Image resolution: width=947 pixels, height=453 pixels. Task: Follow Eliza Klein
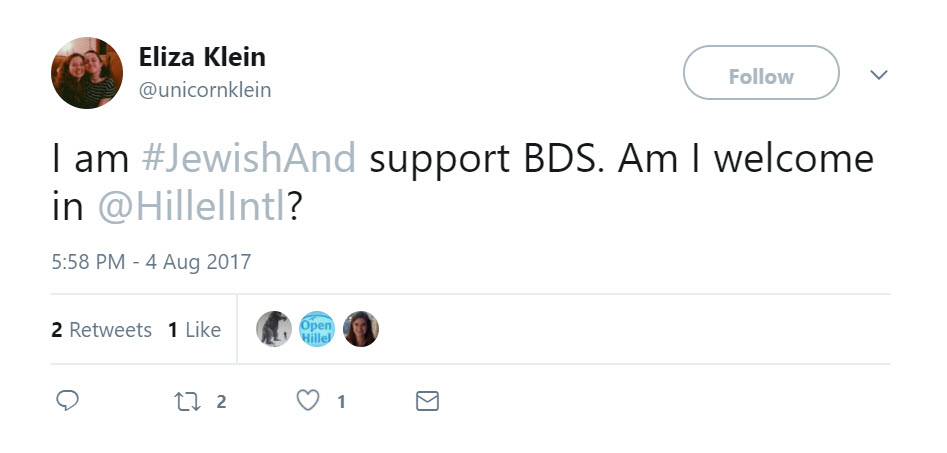(760, 76)
